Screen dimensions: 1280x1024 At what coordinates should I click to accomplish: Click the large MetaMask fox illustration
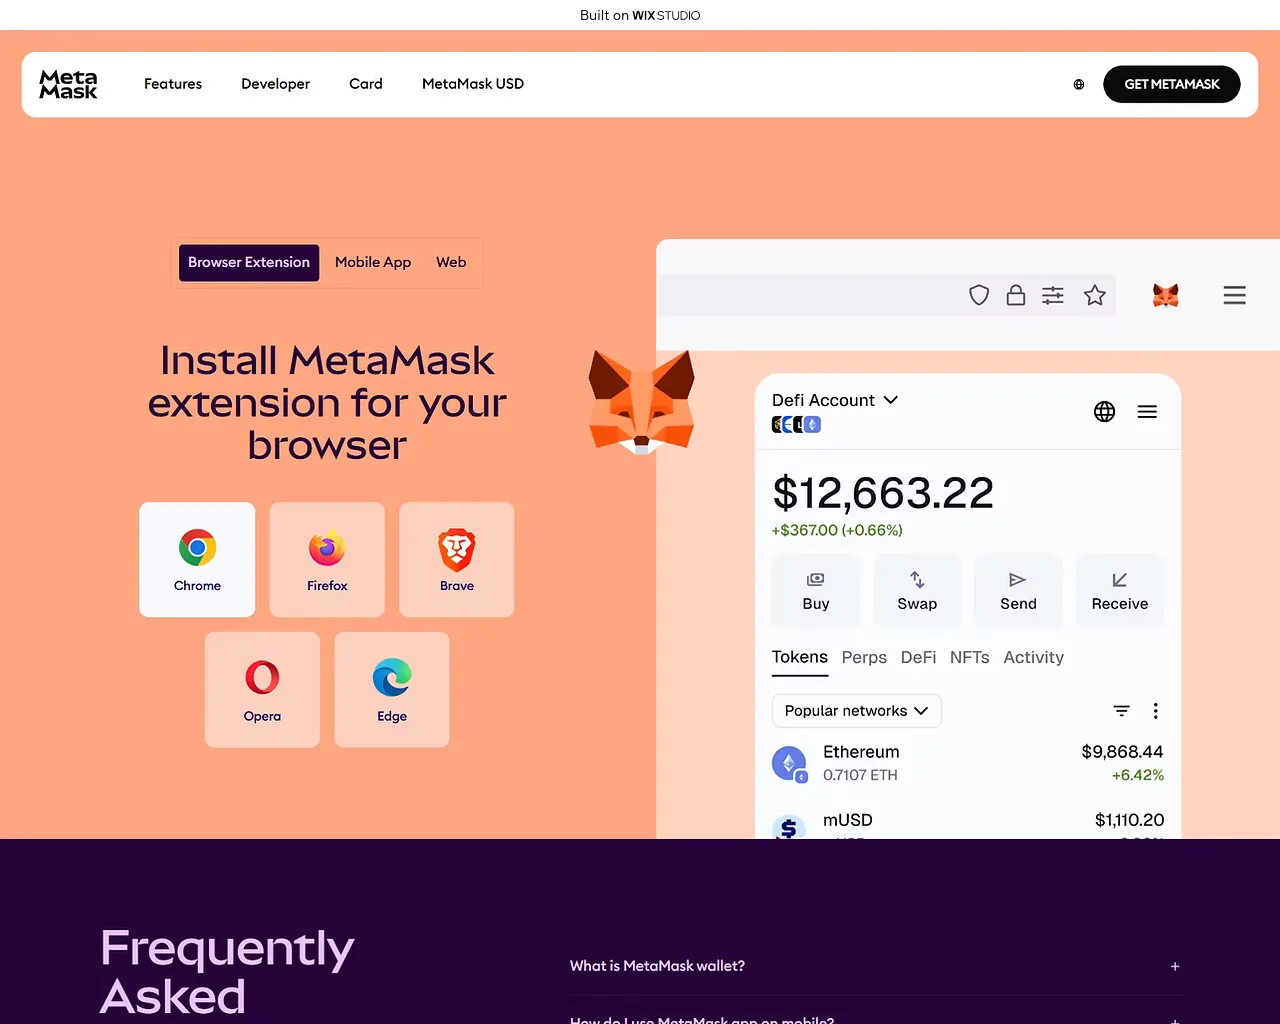coord(642,402)
